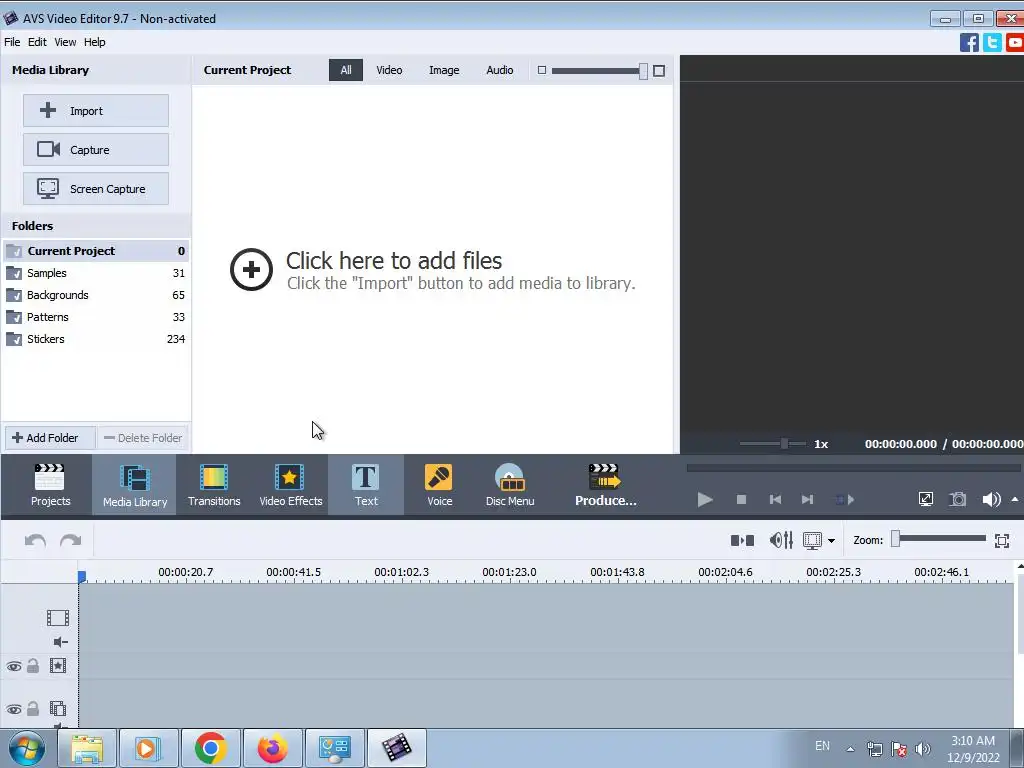Click the fullscreen preview icon
The image size is (1024, 768).
925,500
